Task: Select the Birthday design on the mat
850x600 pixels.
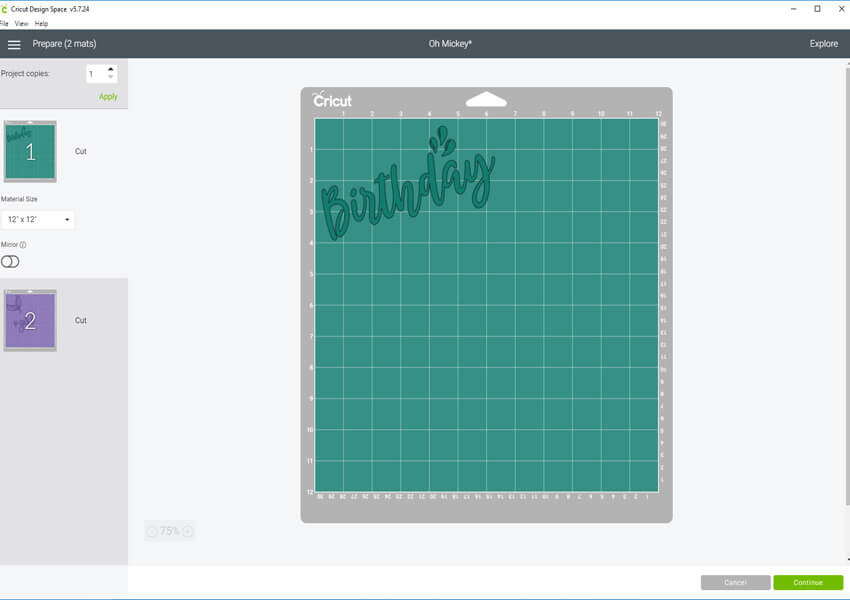Action: point(408,184)
